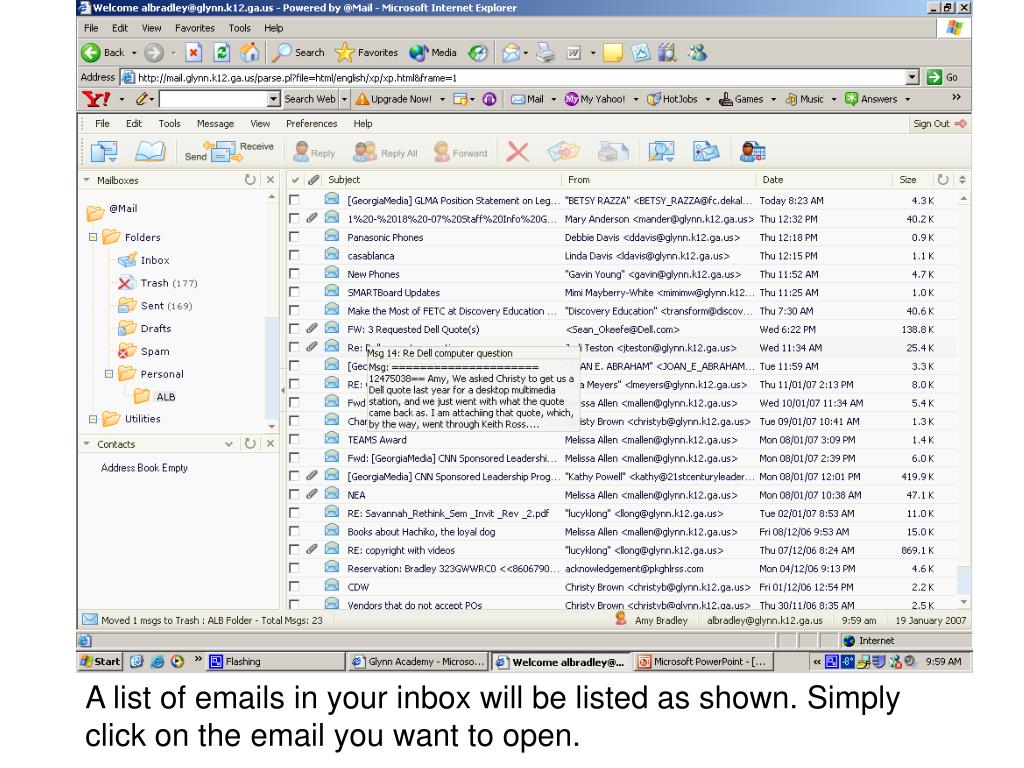Viewport: 1024px width, 768px height.
Task: Check the NEA email checkbox
Action: (295, 494)
